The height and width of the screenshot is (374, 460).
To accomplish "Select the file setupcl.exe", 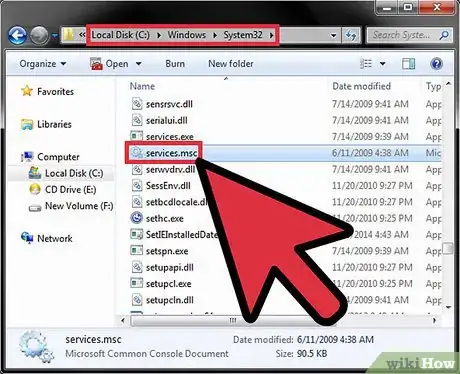I will point(169,284).
